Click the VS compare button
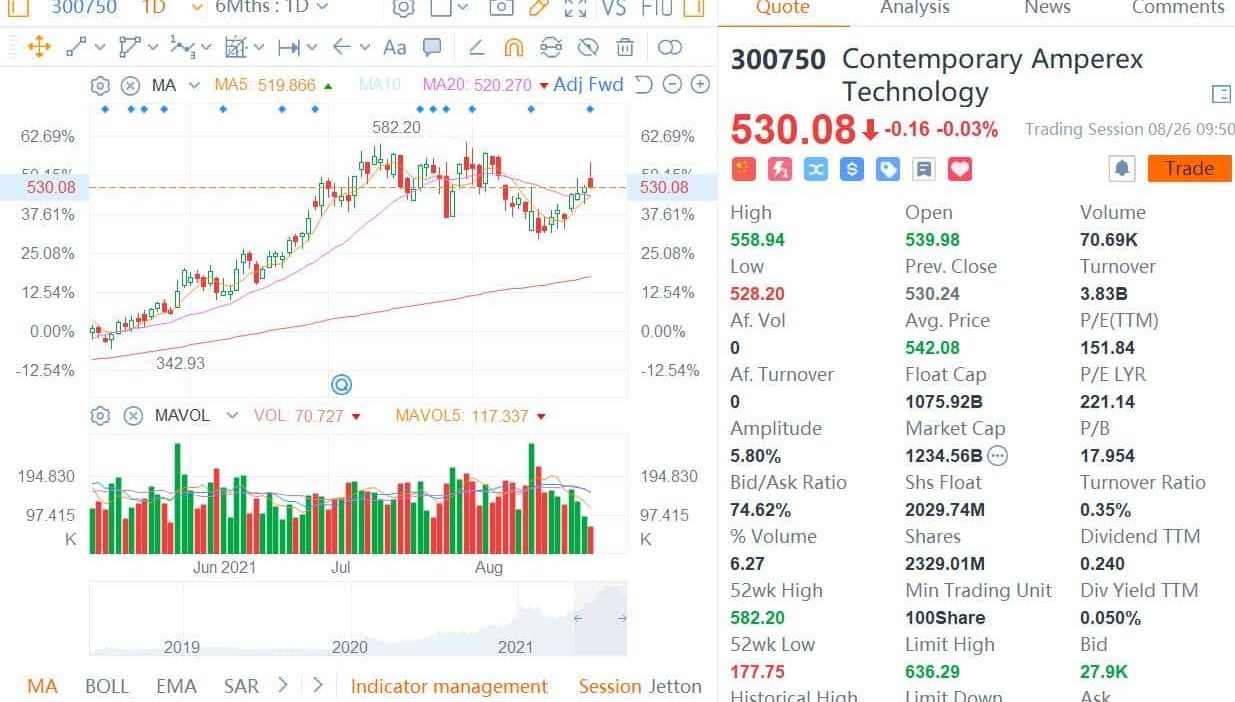1235x702 pixels. pos(614,8)
